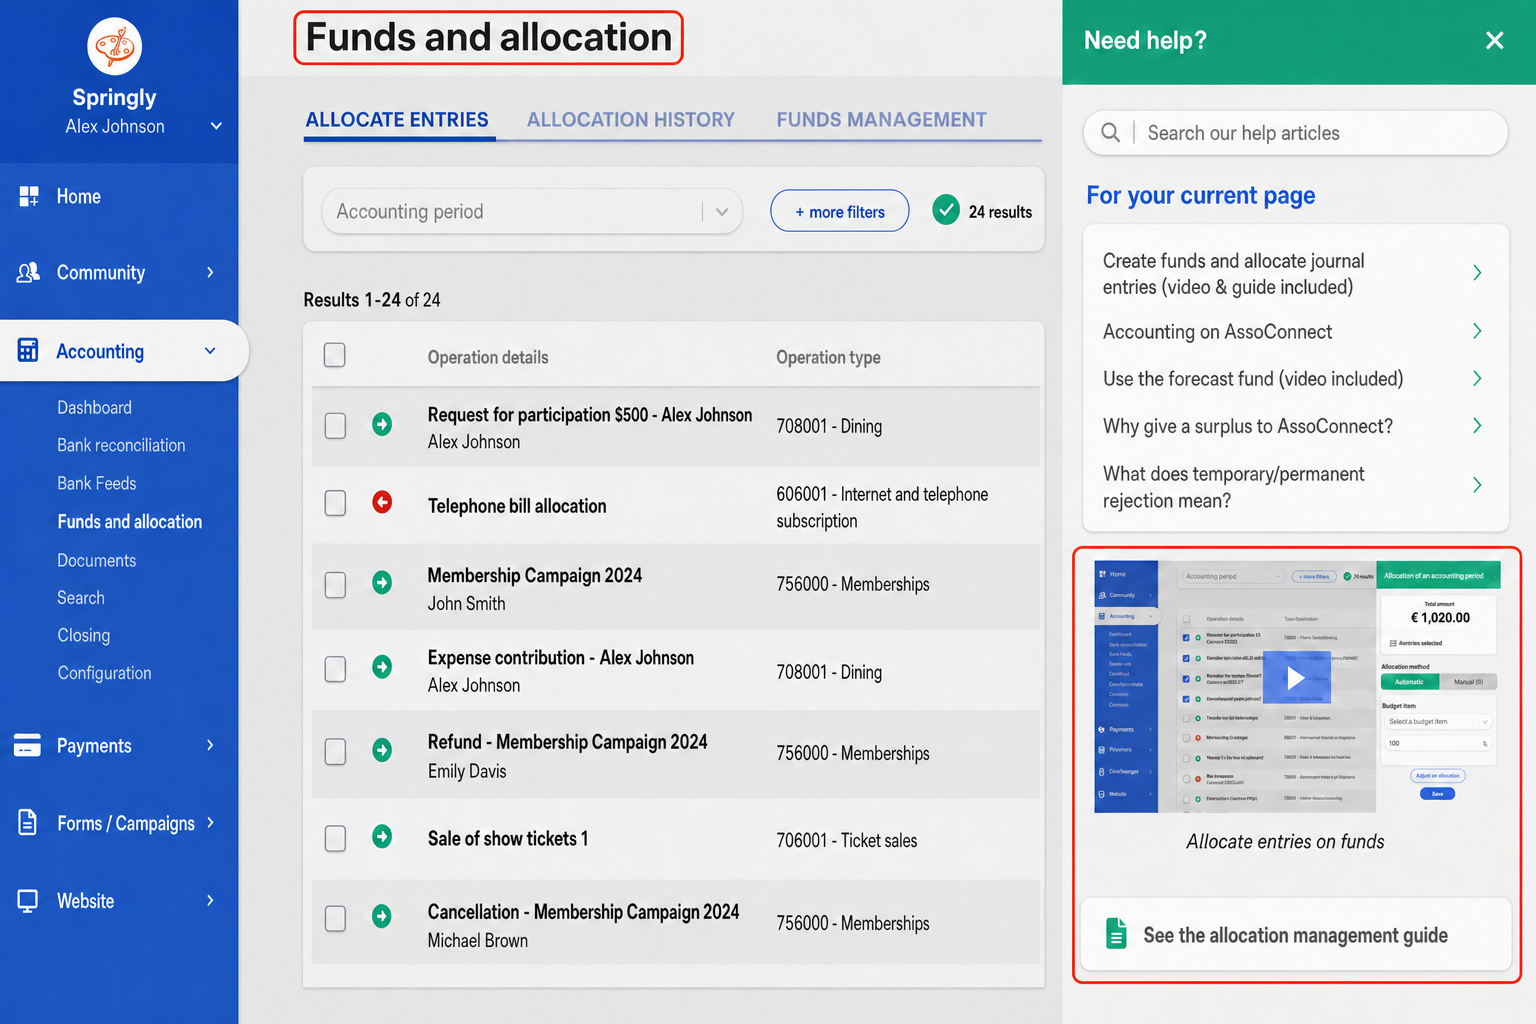
Task: Open See the allocation management guide
Action: 1295,935
